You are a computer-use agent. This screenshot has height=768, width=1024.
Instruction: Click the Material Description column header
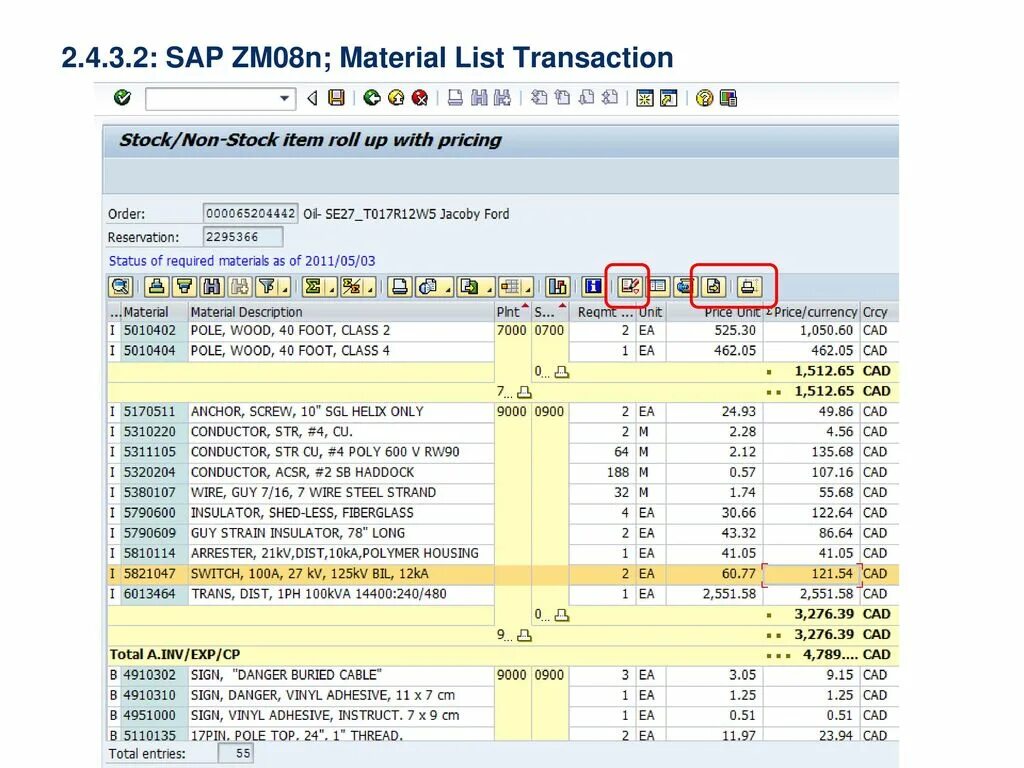point(341,312)
